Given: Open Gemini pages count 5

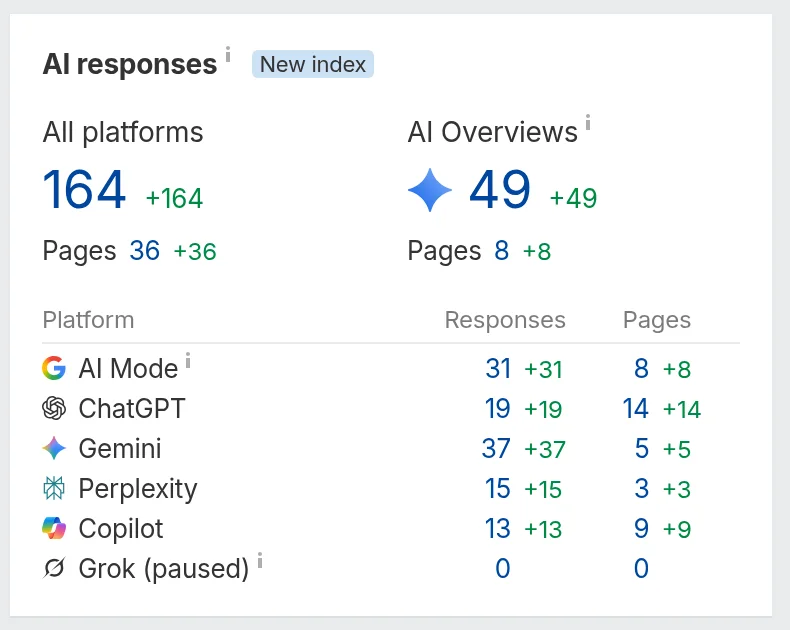Looking at the screenshot, I should coord(642,448).
